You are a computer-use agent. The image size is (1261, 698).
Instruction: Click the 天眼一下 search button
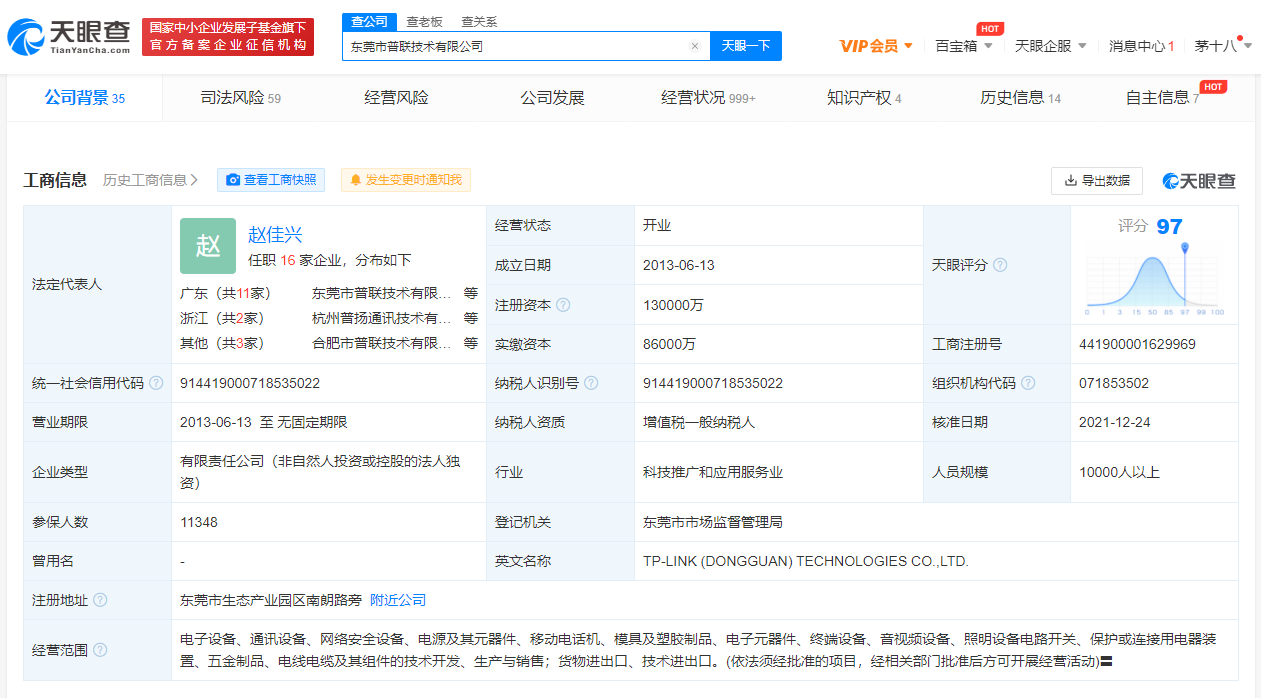pos(746,46)
